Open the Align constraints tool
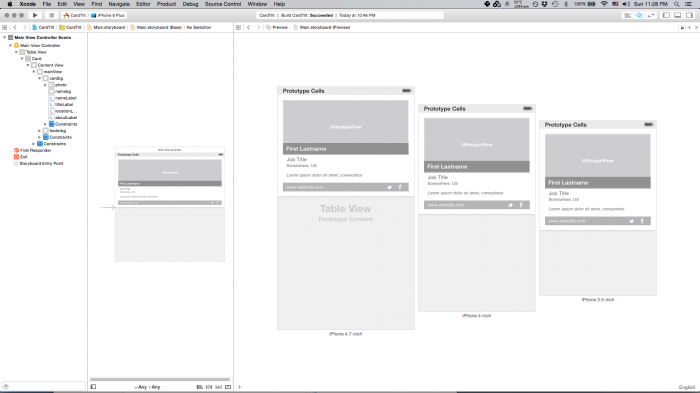This screenshot has height=393, width=700. (x=200, y=387)
